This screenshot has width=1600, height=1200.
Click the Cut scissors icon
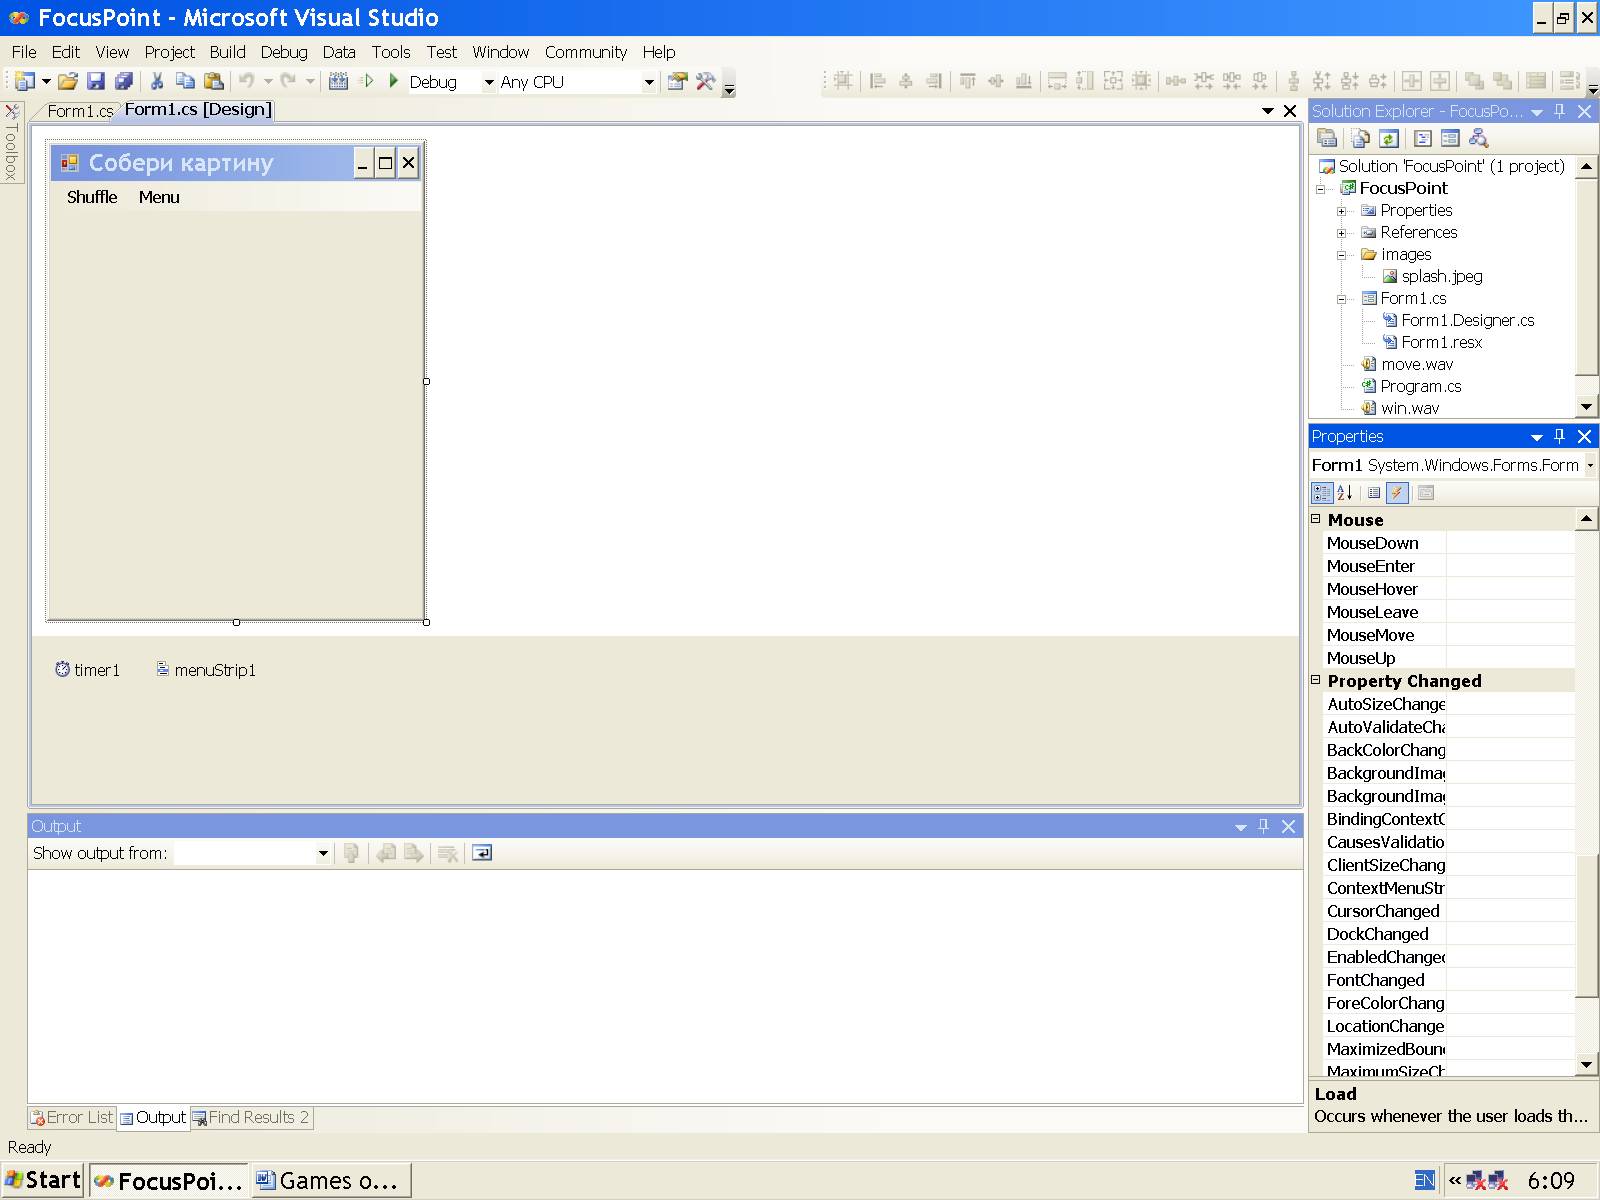157,82
